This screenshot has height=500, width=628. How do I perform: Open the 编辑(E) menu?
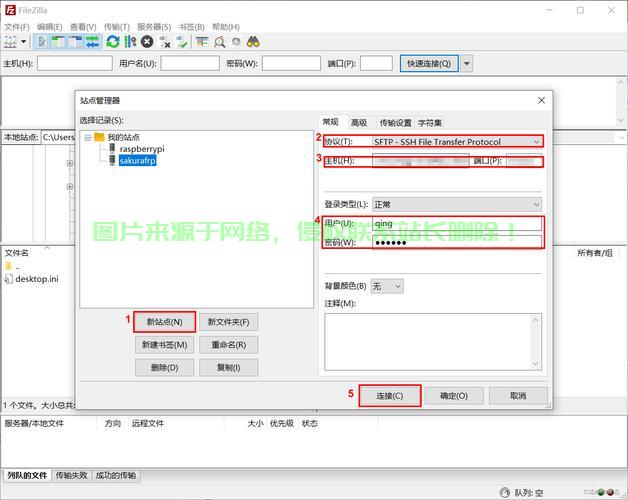click(x=50, y=27)
